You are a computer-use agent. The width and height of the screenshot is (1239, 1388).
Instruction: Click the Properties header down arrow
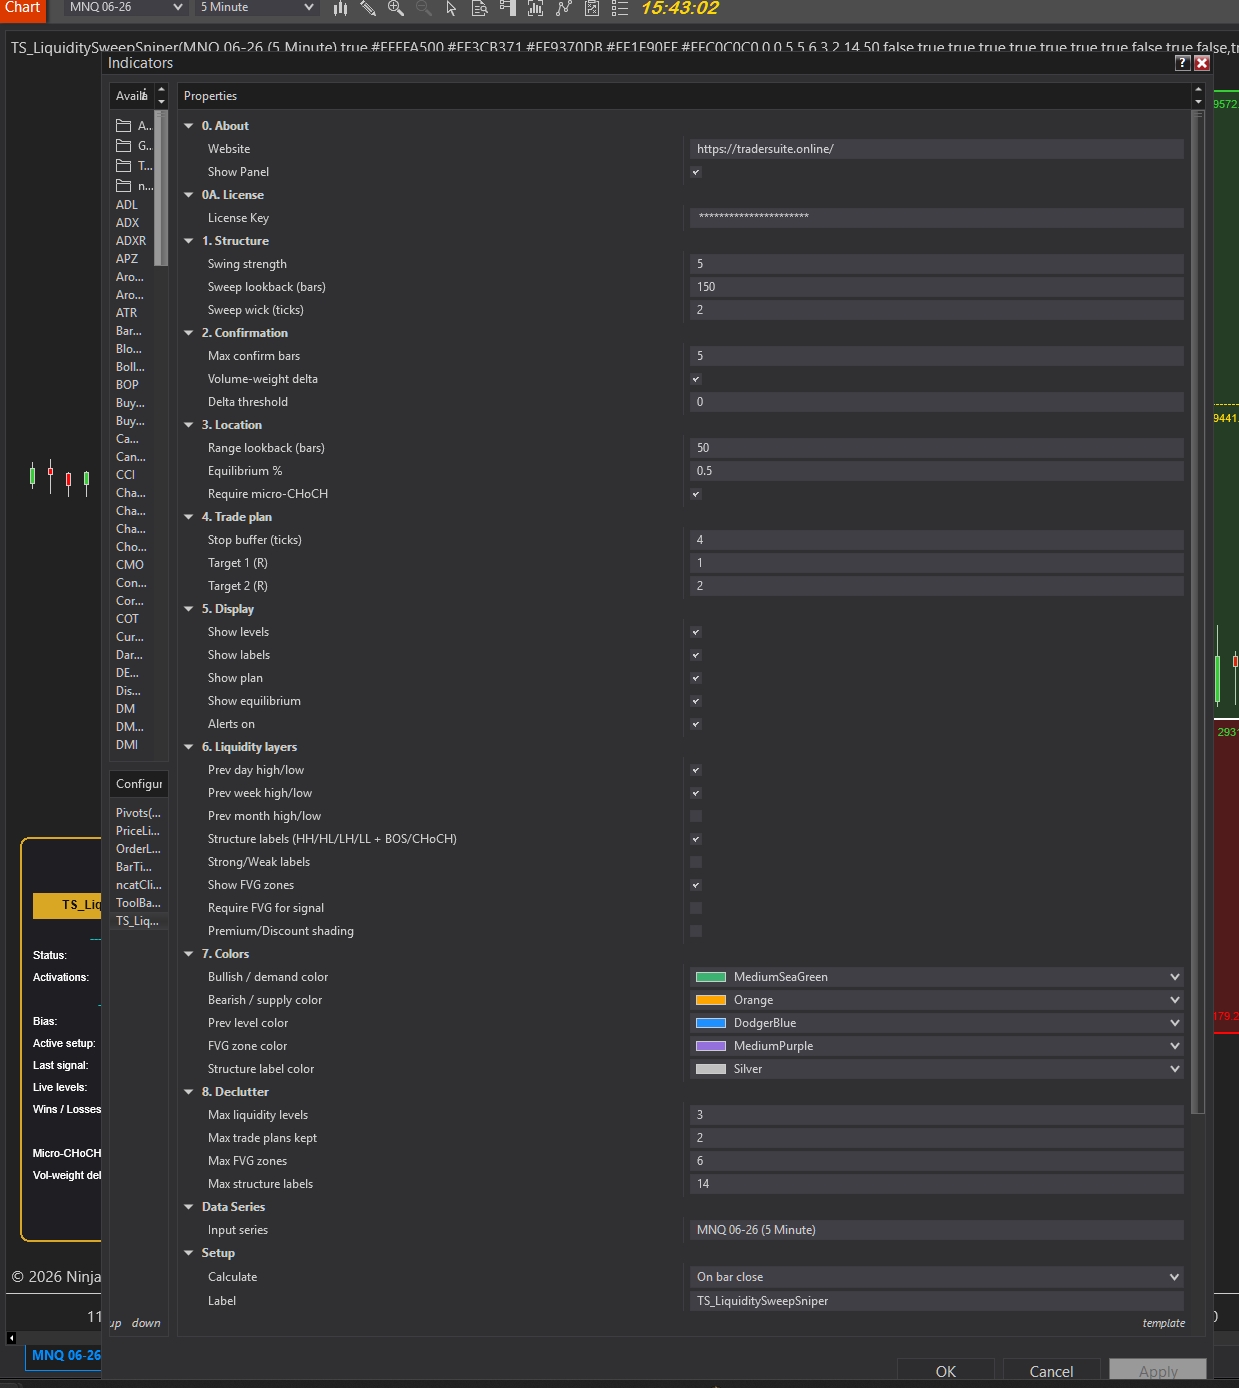pos(1198,102)
